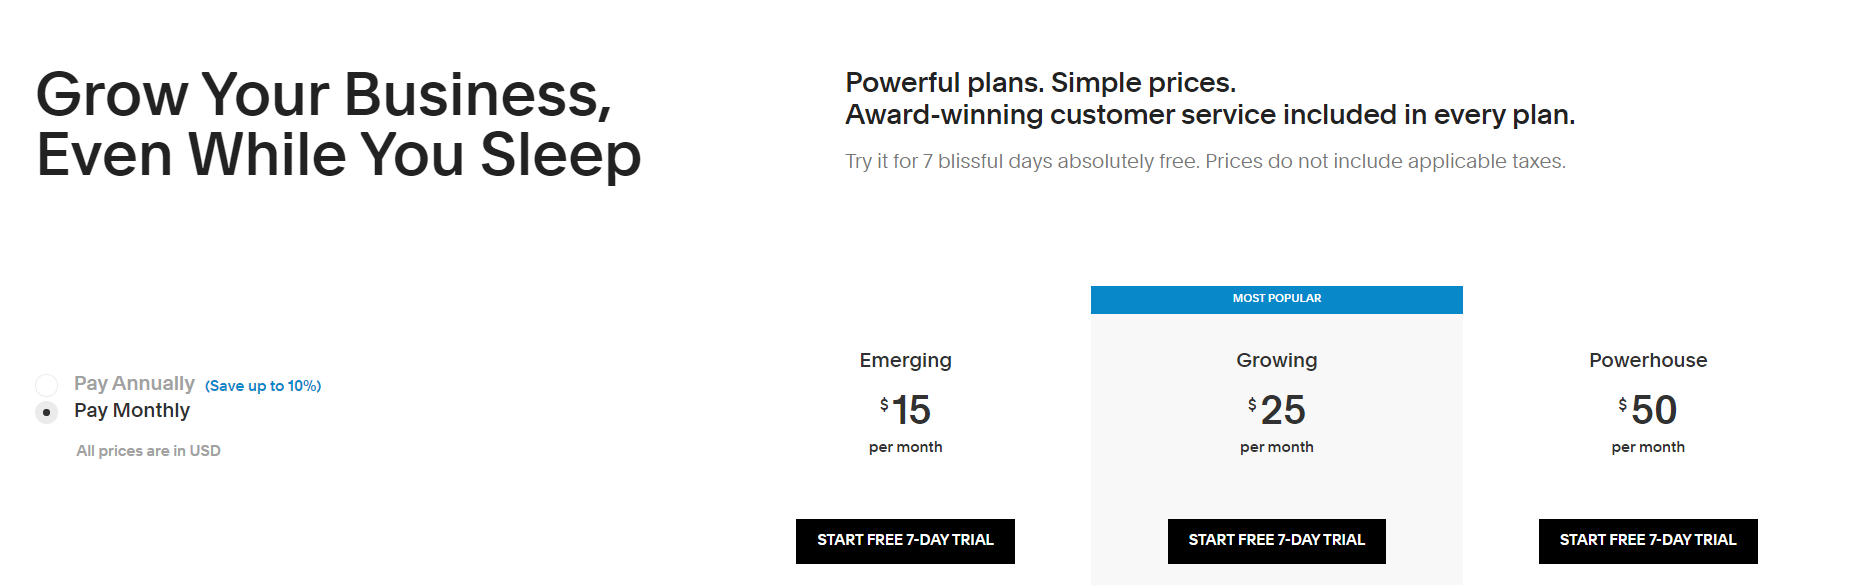Click the Growing plan title
This screenshot has width=1859, height=585.
coord(1276,360)
